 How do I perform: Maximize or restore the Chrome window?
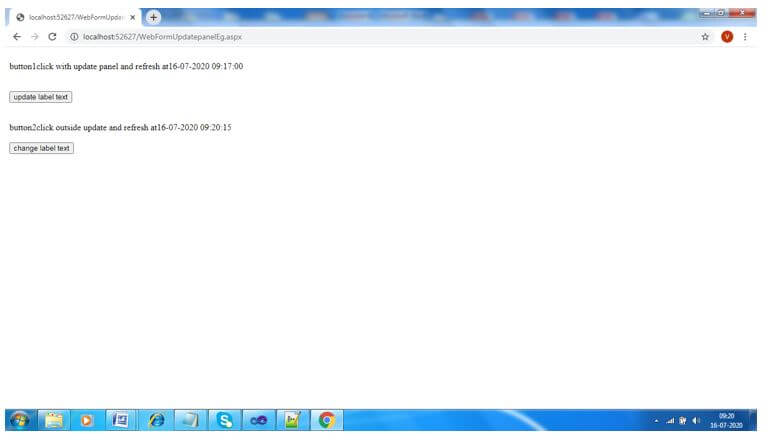pyautogui.click(x=720, y=13)
